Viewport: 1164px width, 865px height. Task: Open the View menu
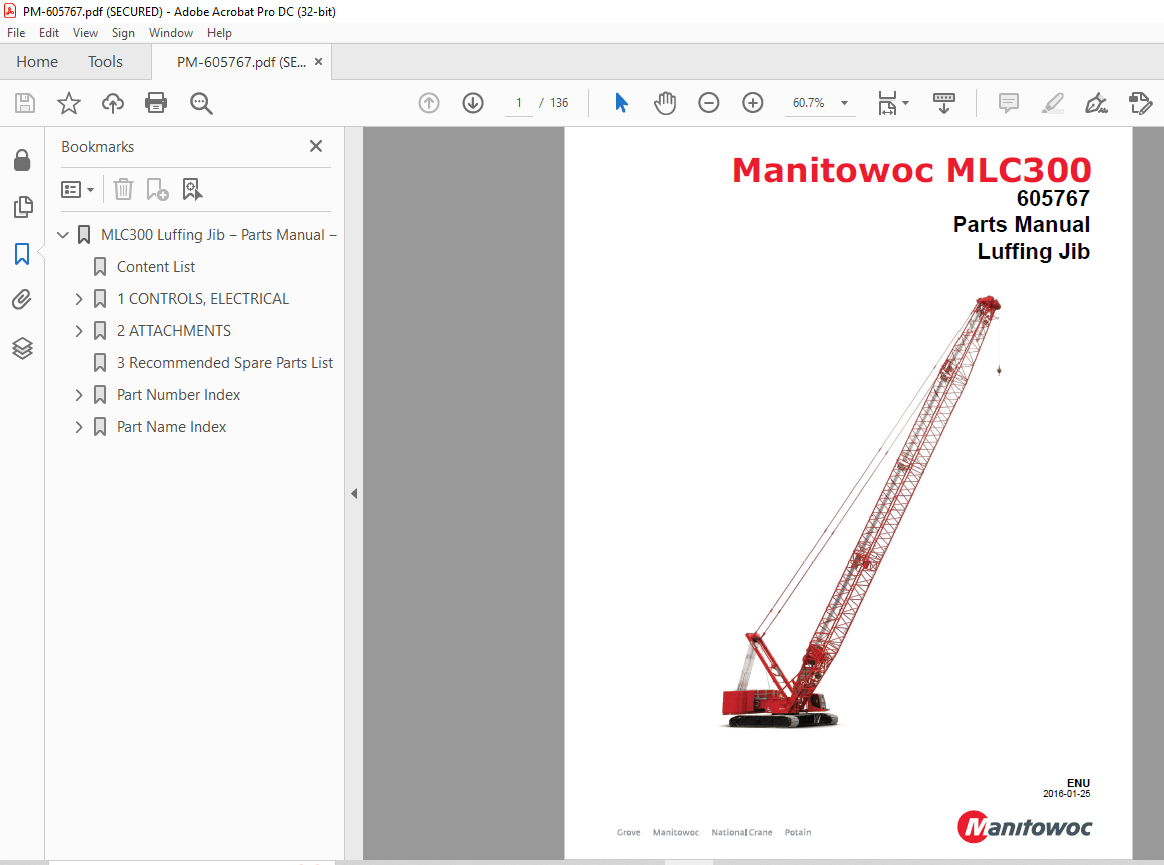coord(85,33)
